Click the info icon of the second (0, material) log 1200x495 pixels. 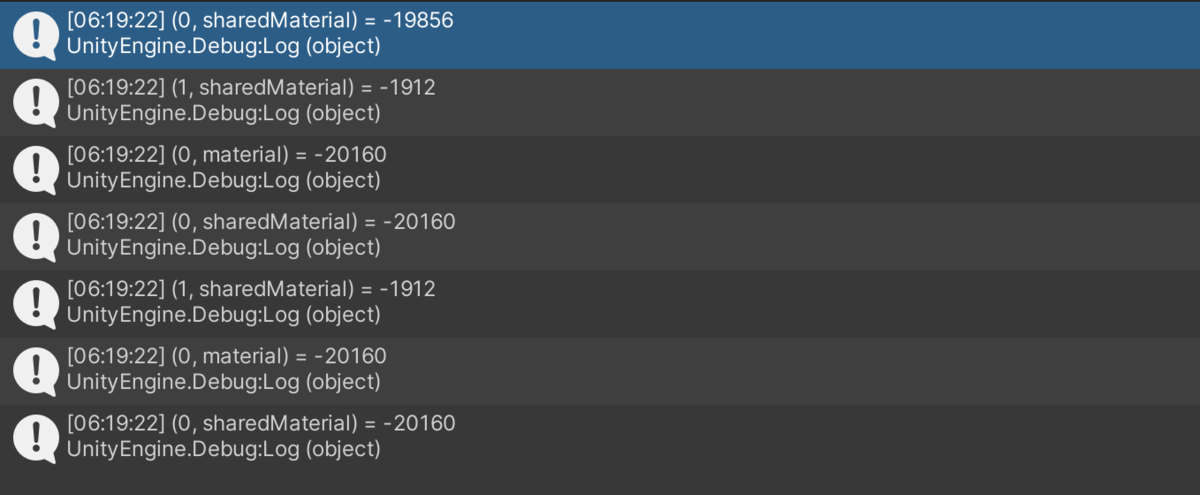[36, 370]
